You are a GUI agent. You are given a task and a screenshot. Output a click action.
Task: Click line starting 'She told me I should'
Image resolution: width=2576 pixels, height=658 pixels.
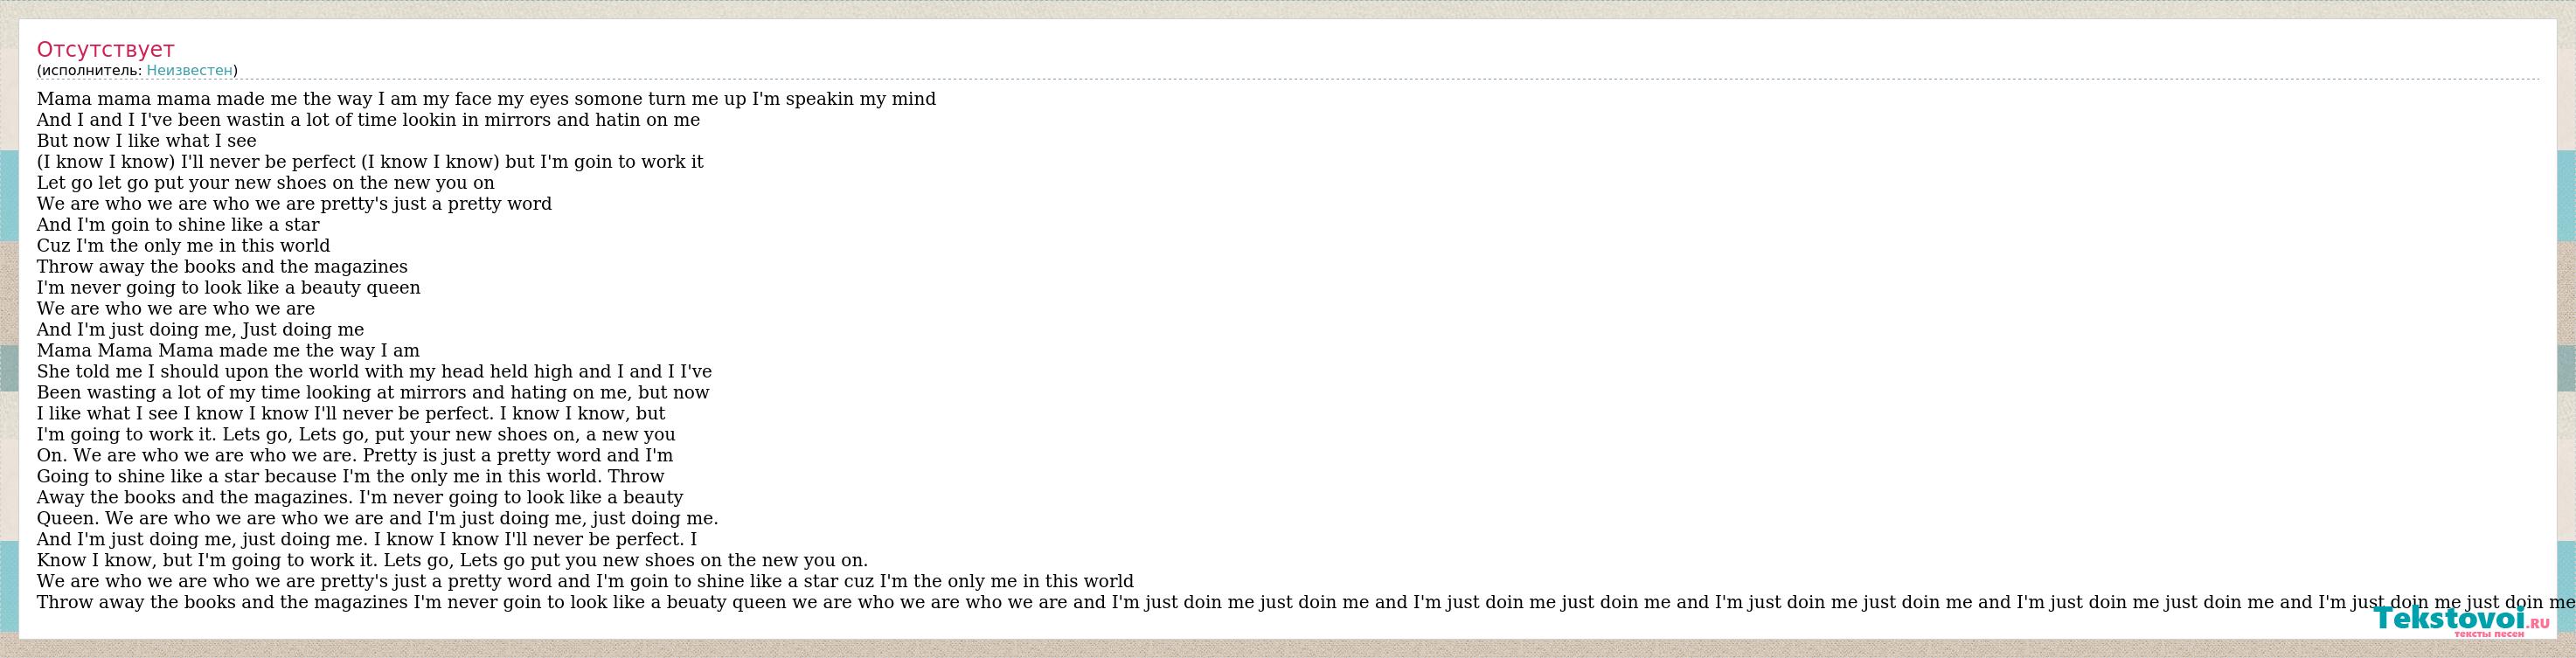[x=374, y=372]
